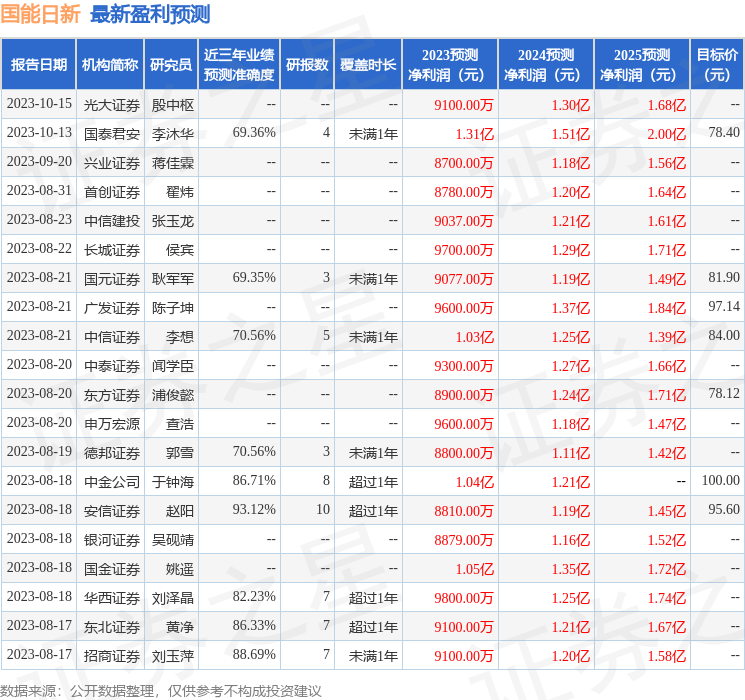
Task: Click analyst name 陈子坤
Action: tap(173, 308)
